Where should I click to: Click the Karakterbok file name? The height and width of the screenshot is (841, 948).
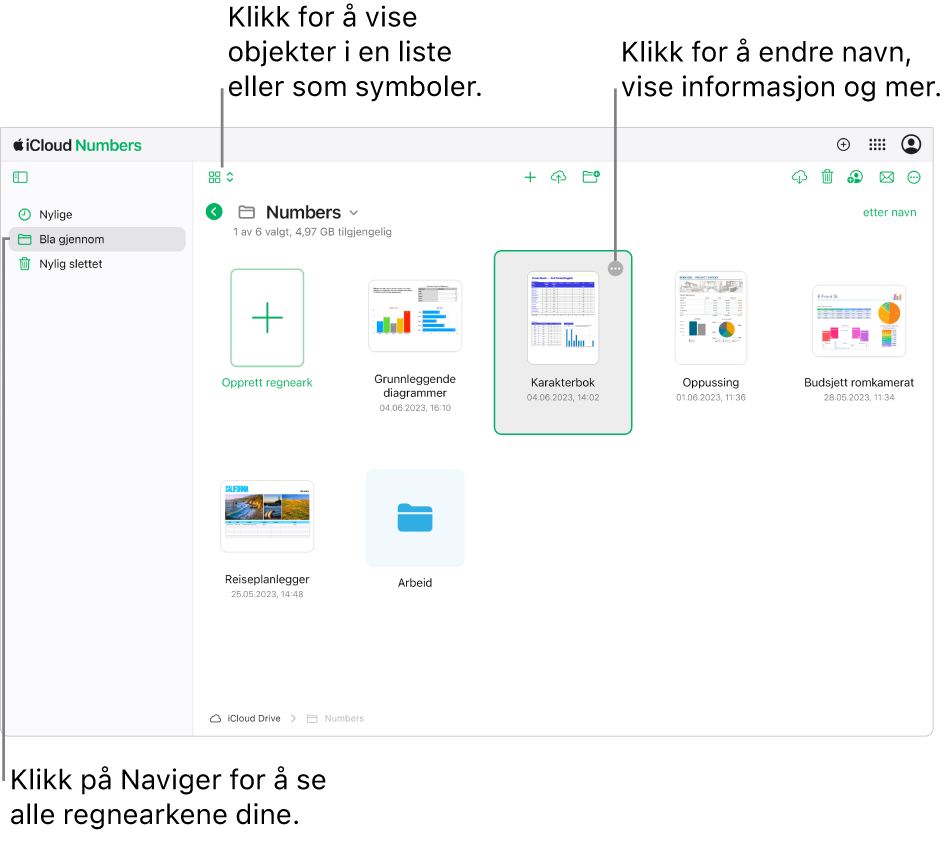[x=563, y=383]
